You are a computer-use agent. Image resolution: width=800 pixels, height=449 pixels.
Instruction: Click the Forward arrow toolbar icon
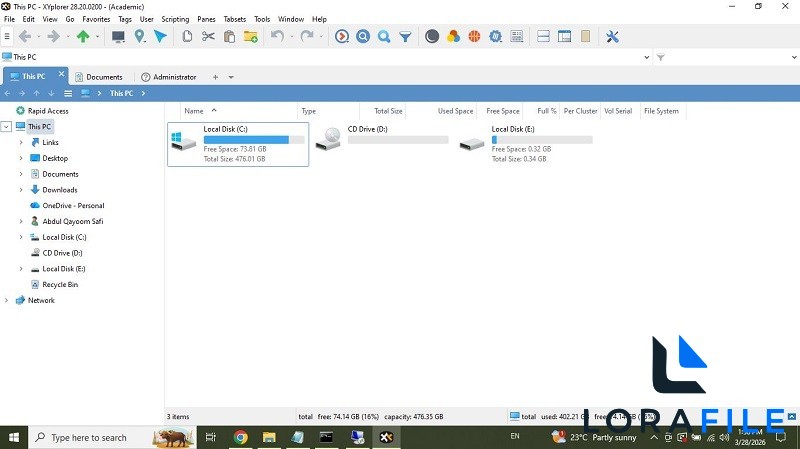(x=53, y=36)
